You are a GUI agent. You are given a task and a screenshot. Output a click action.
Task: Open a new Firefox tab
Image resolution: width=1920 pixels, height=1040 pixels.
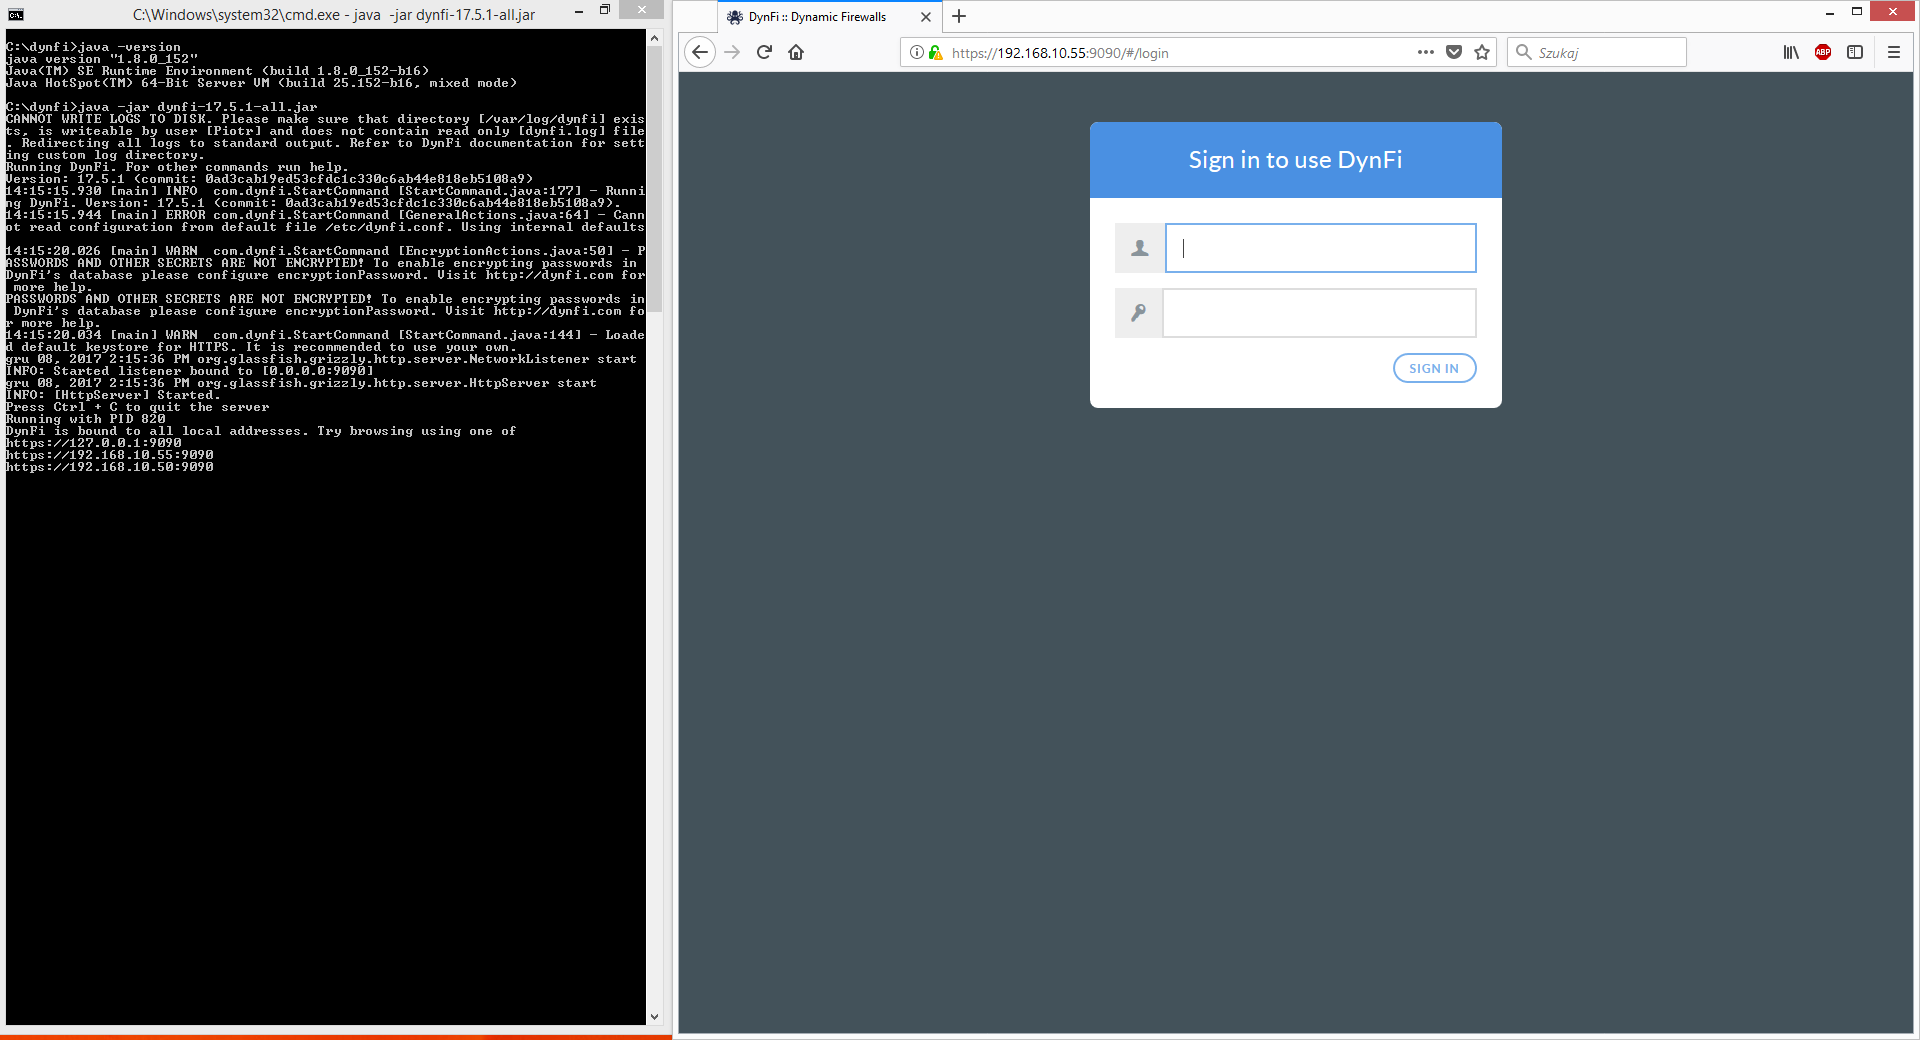pyautogui.click(x=959, y=16)
